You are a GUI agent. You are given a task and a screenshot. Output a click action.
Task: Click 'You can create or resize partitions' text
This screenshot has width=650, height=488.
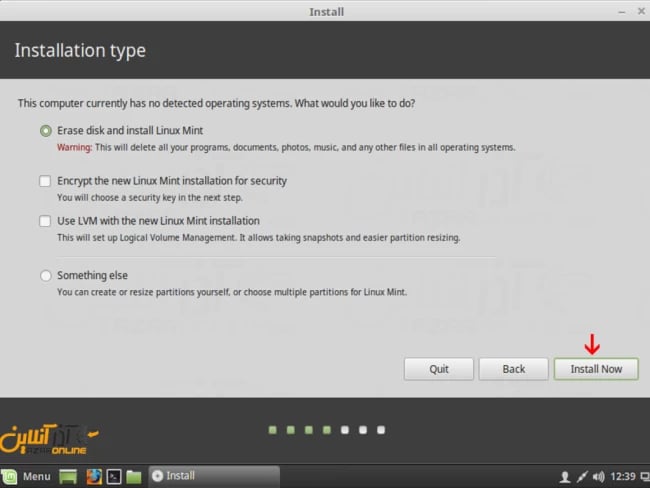(232, 292)
